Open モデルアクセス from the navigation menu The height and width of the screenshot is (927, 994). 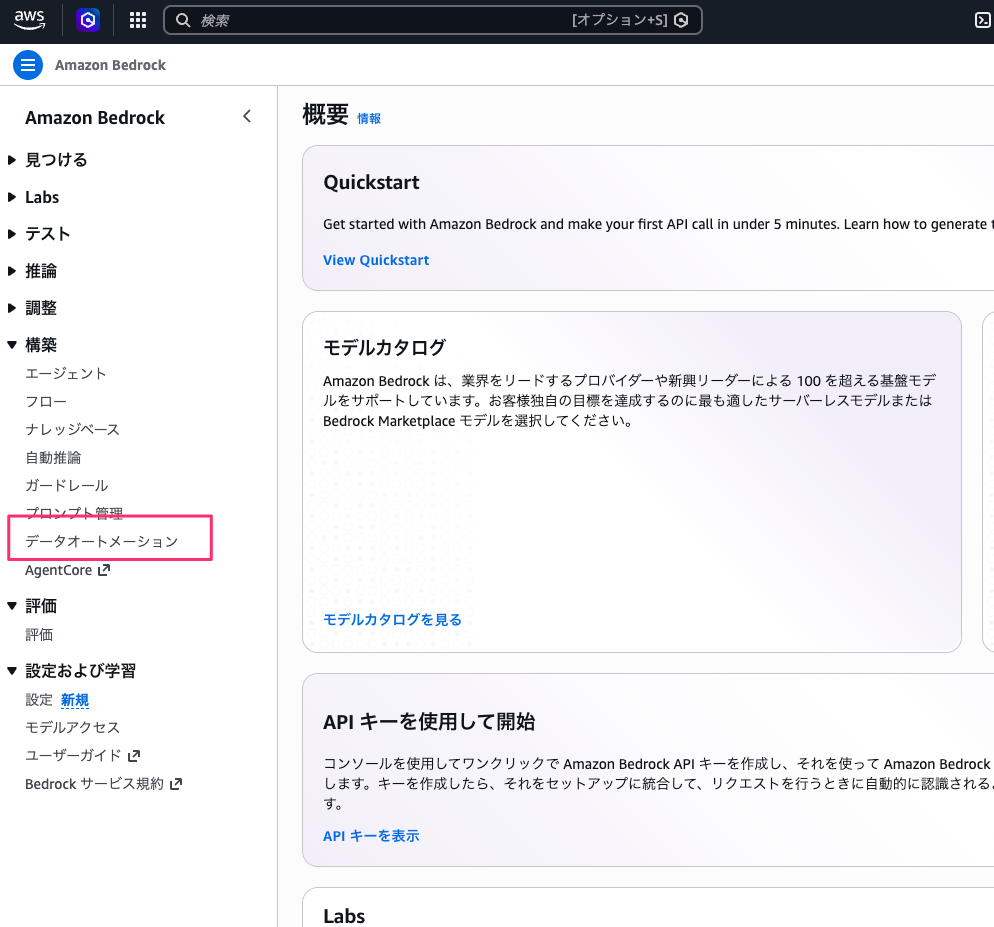pos(70,727)
